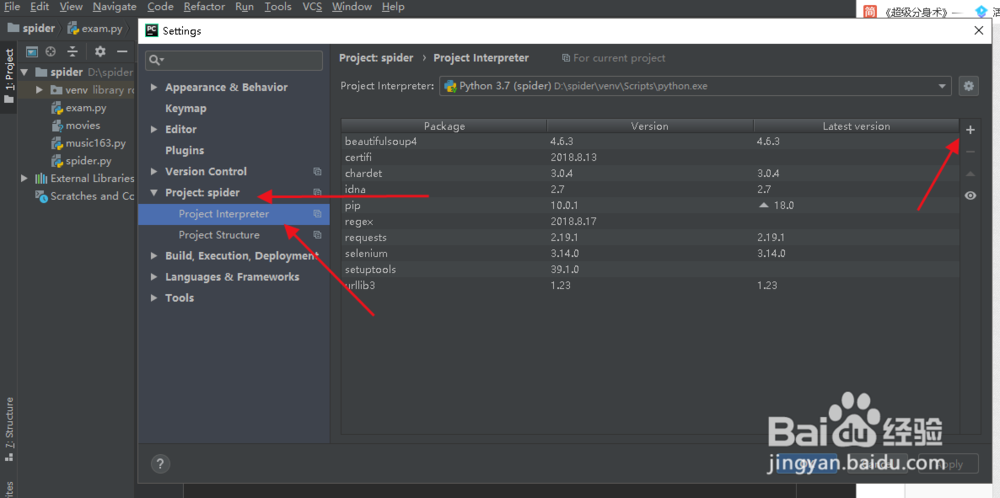Expand the Tools settings node
The image size is (1000, 498).
(154, 298)
